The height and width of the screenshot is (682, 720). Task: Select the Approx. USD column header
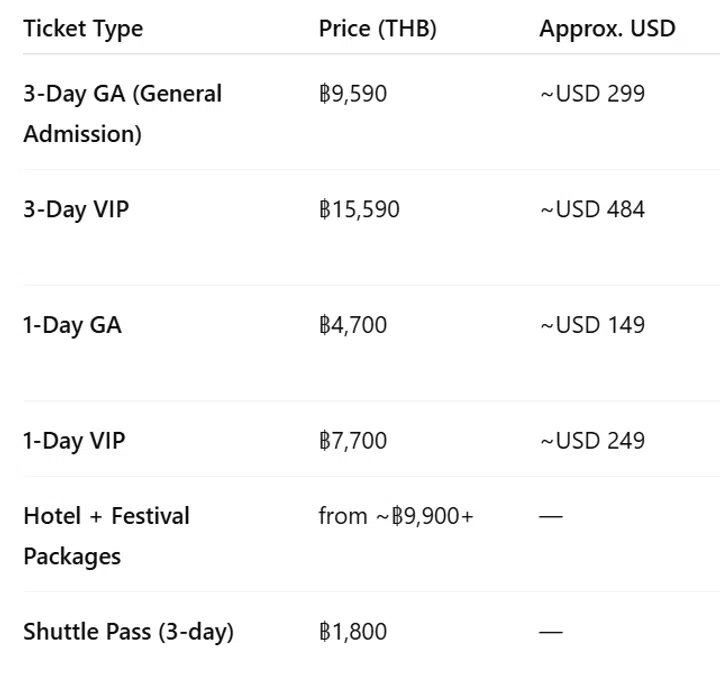(607, 28)
